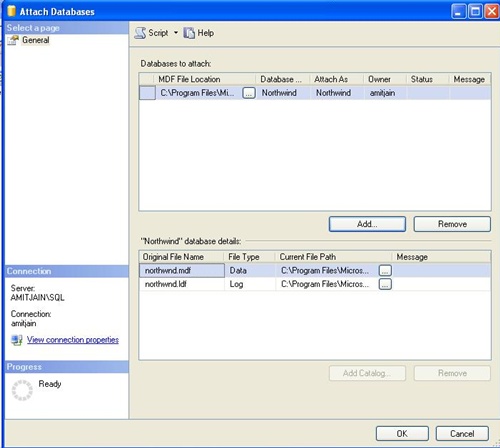500x448 pixels.
Task: Browse path for northwnd.mdf ellipsis button
Action: [385, 270]
